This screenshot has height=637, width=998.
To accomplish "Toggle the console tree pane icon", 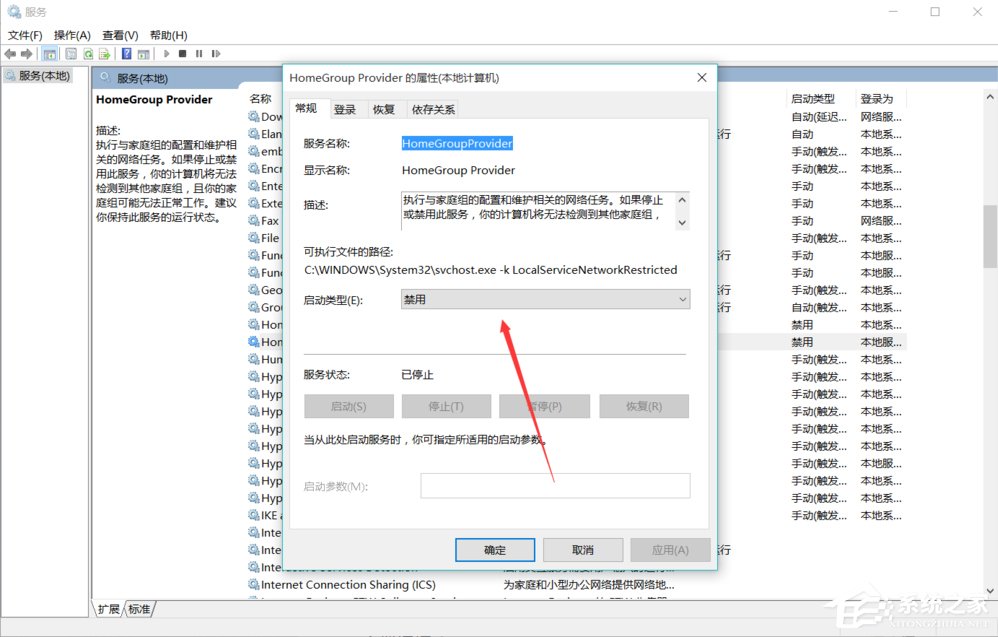I will (48, 53).
